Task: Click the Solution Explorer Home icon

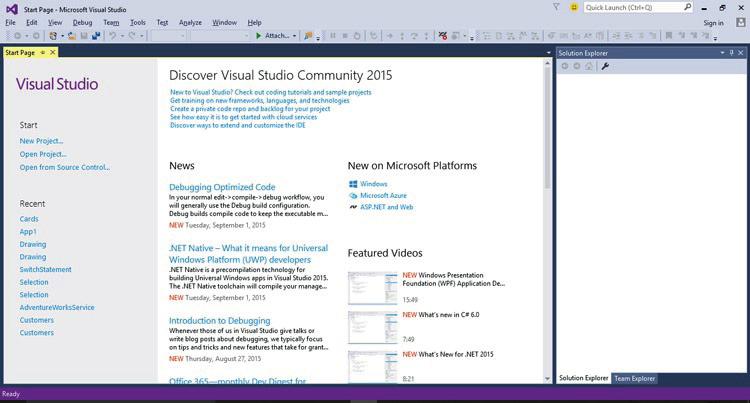Action: 589,66
